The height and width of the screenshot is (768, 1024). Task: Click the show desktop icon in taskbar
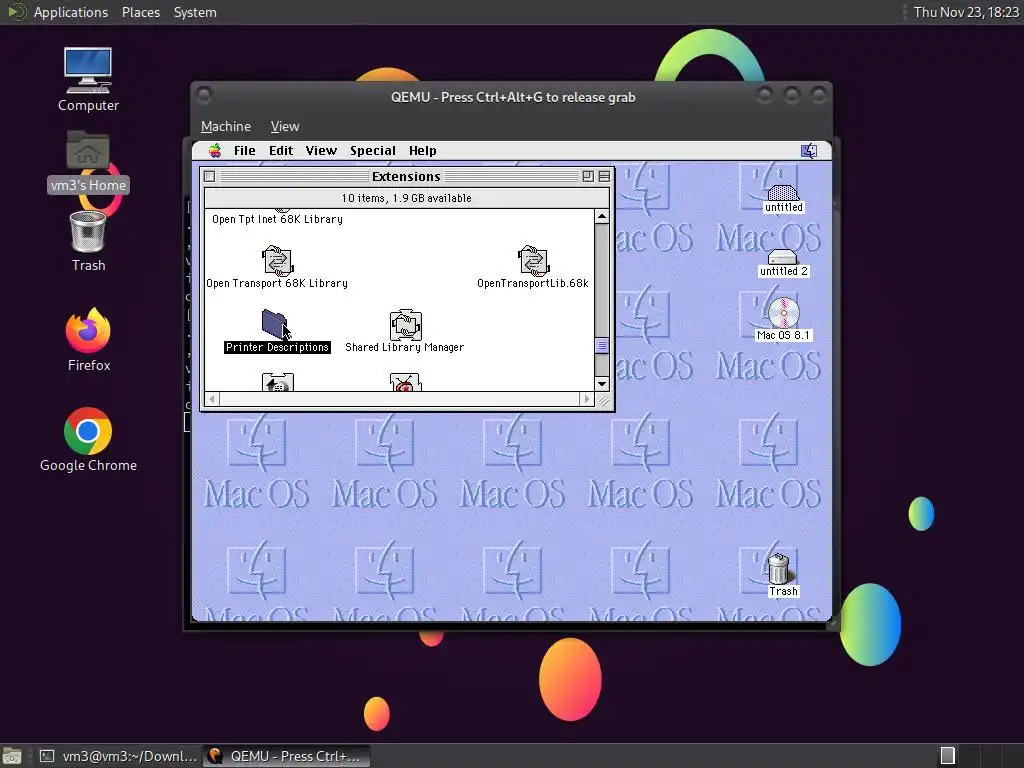point(12,756)
